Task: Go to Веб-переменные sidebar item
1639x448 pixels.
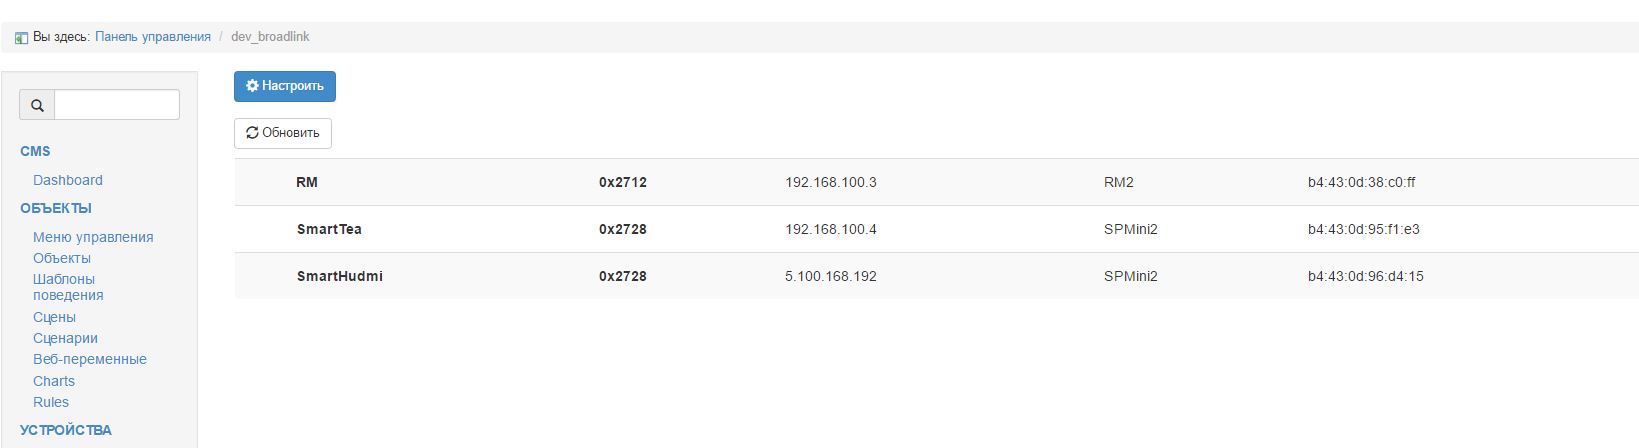Action: pos(90,359)
